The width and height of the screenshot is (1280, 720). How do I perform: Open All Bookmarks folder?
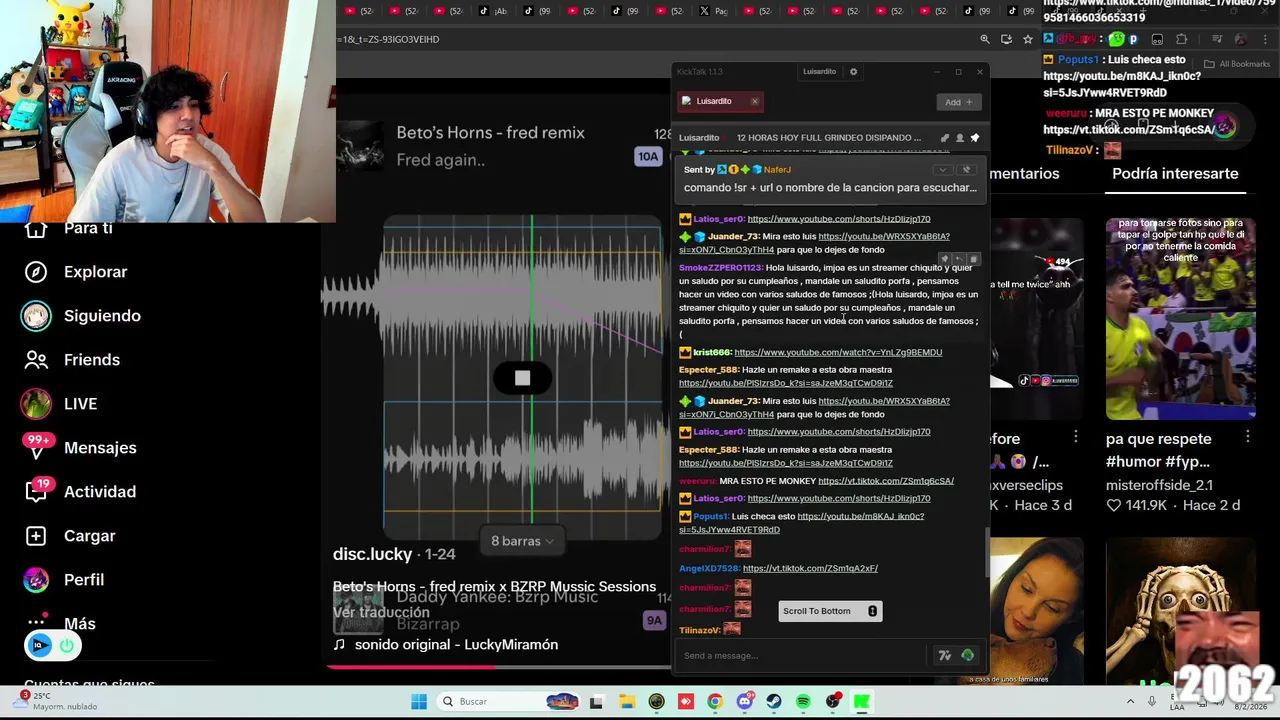pyautogui.click(x=1237, y=64)
